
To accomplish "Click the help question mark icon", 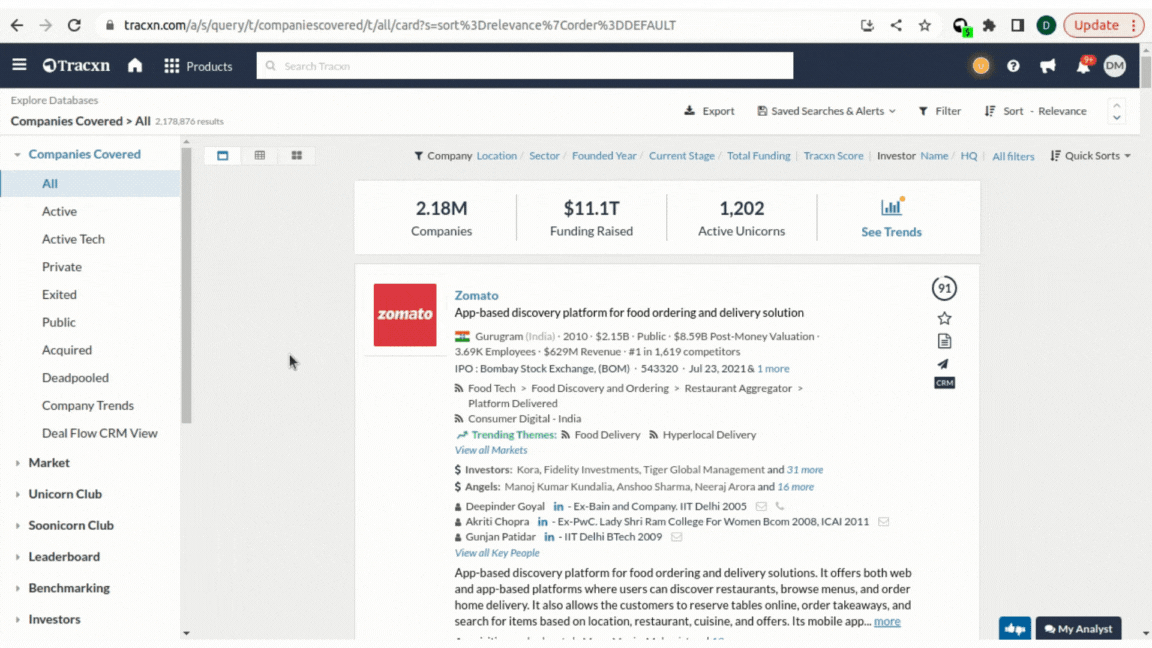I will click(x=1013, y=66).
